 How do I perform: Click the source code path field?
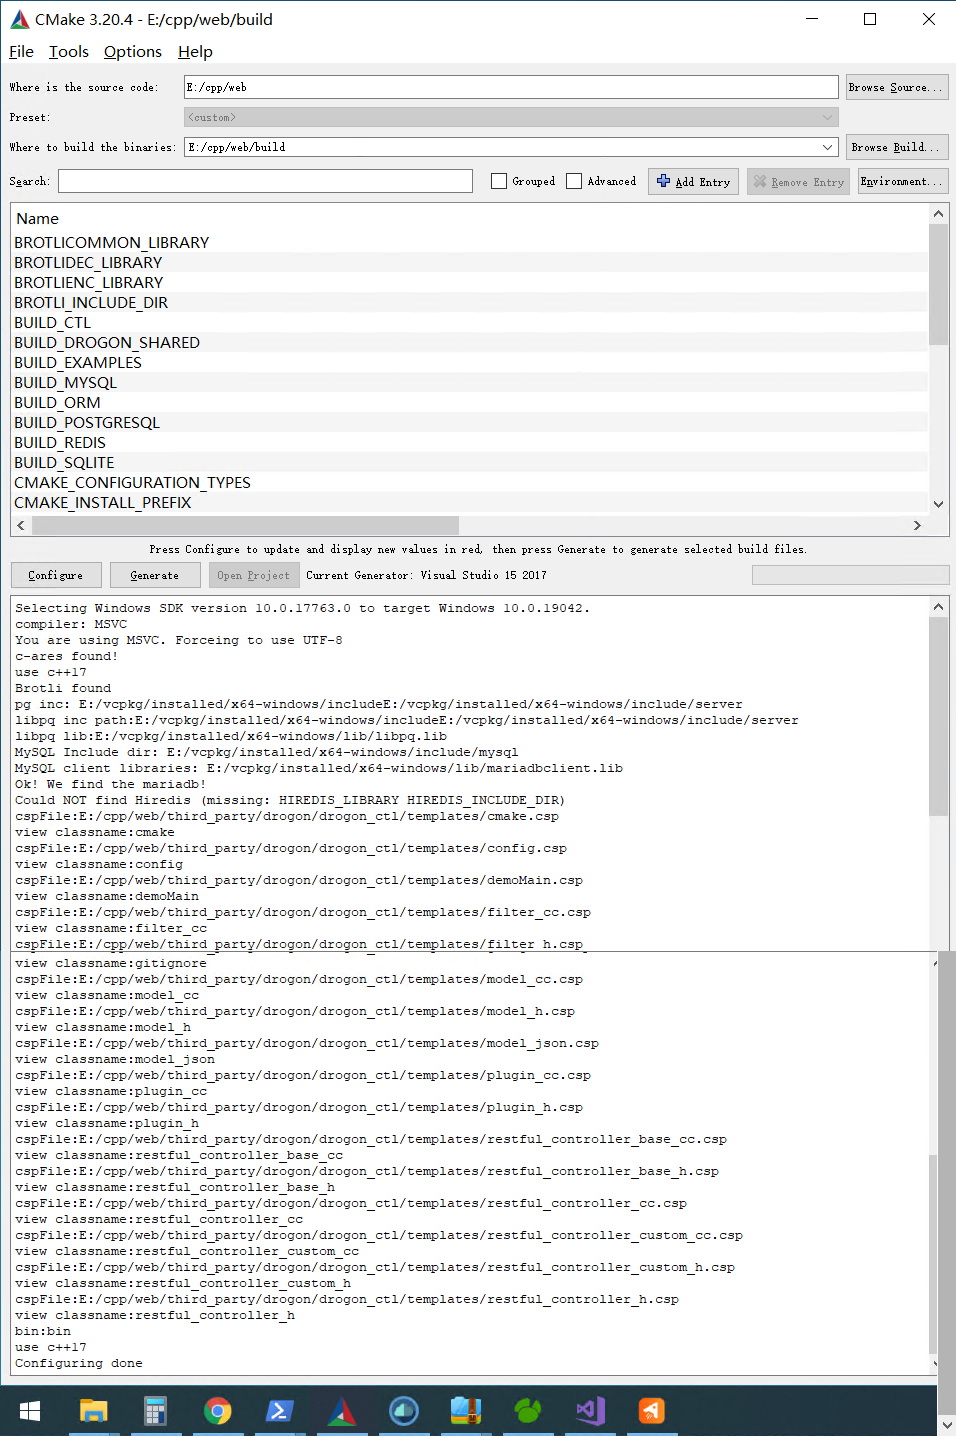pos(511,87)
